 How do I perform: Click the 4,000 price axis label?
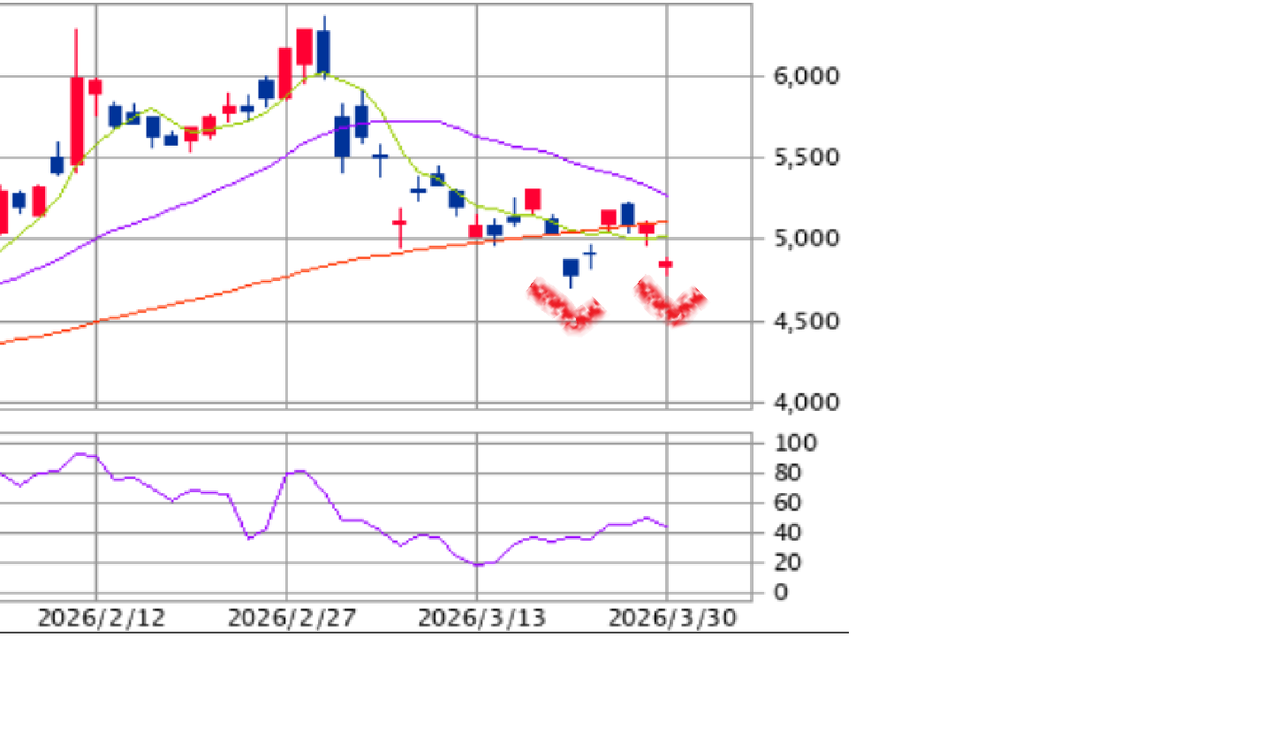tap(805, 402)
